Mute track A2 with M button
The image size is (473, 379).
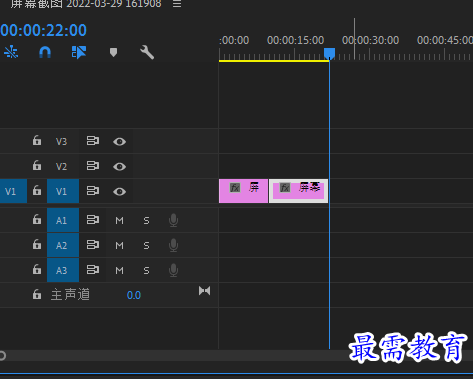coord(119,245)
